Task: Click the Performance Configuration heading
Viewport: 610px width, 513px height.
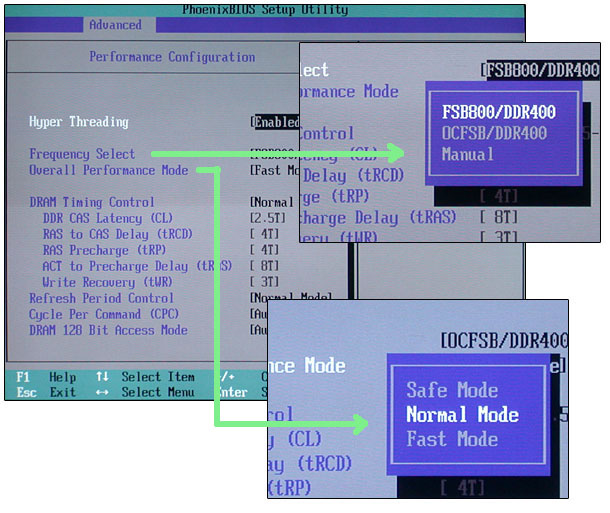Action: click(172, 57)
